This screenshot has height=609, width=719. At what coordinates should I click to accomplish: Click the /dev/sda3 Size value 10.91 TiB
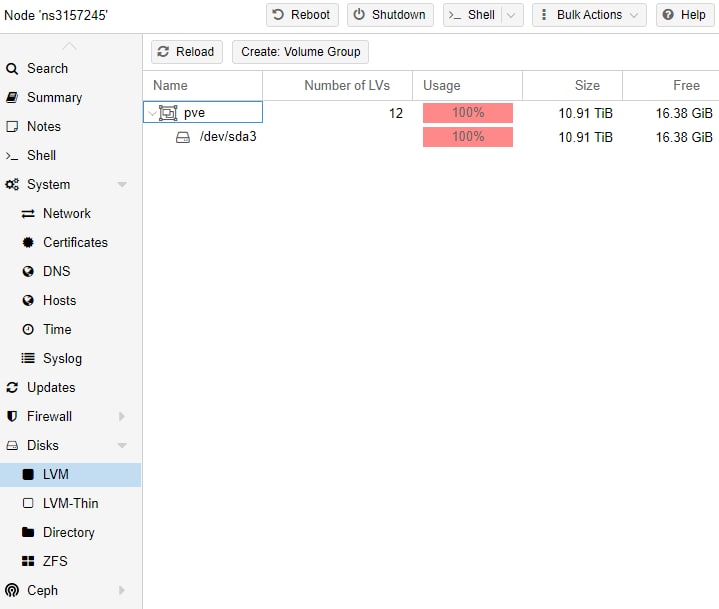(x=585, y=137)
